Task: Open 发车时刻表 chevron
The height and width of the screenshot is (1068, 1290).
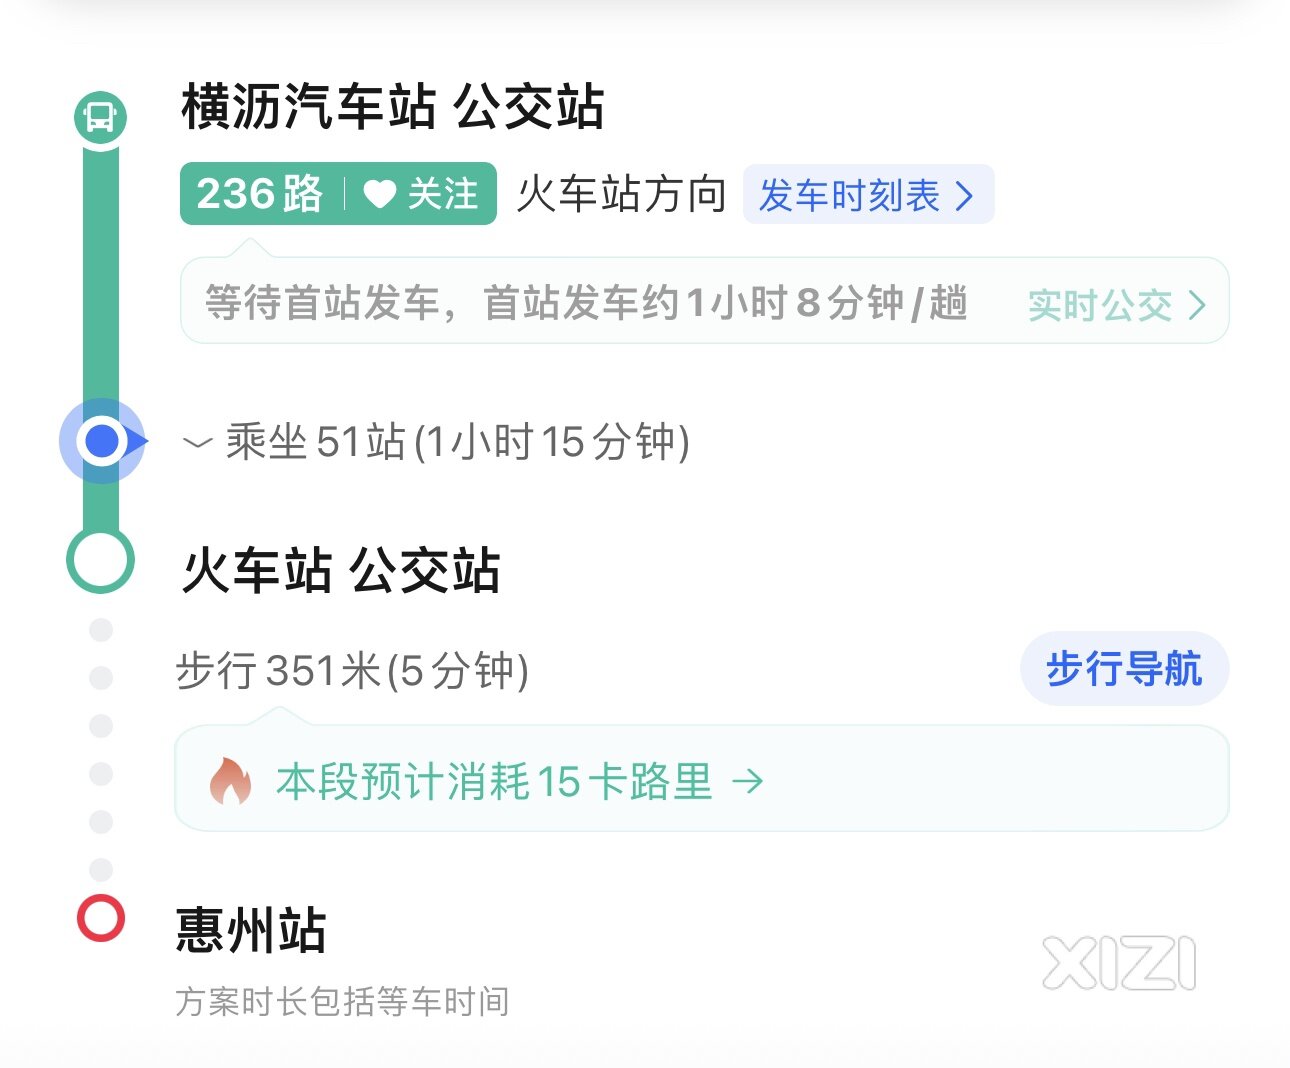Action: [x=964, y=195]
